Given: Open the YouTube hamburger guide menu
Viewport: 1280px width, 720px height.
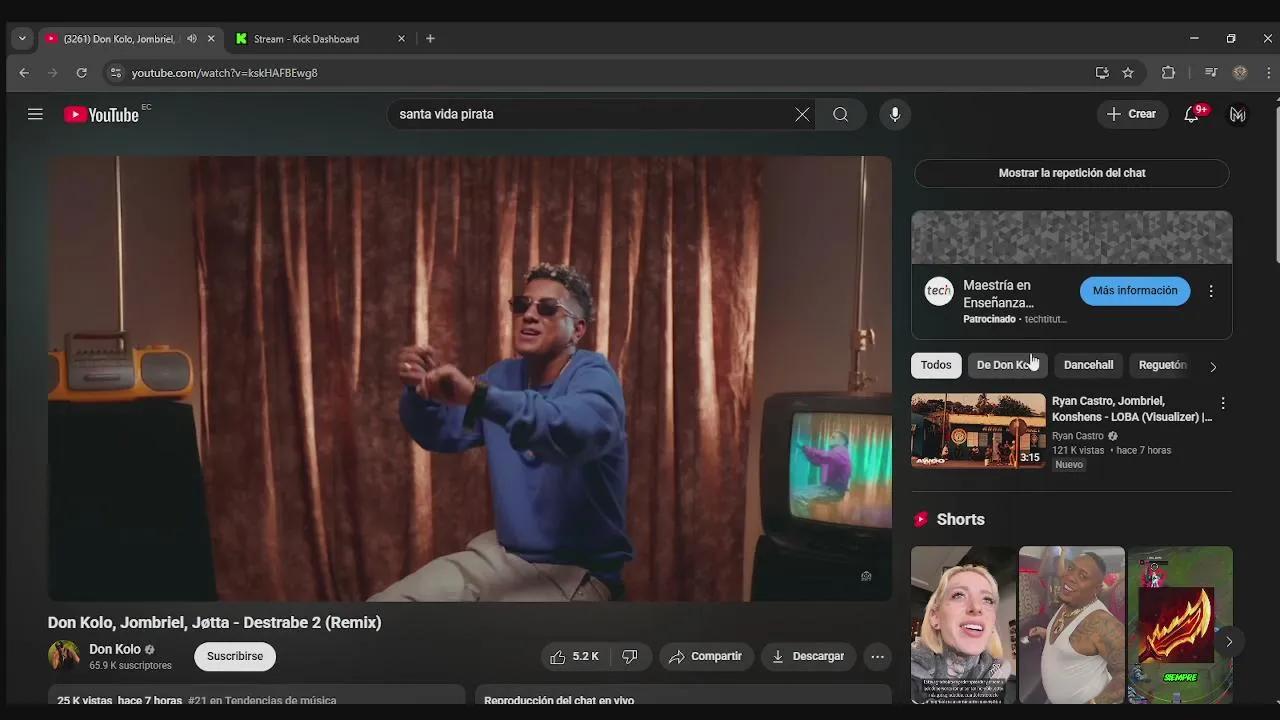Looking at the screenshot, I should [35, 114].
